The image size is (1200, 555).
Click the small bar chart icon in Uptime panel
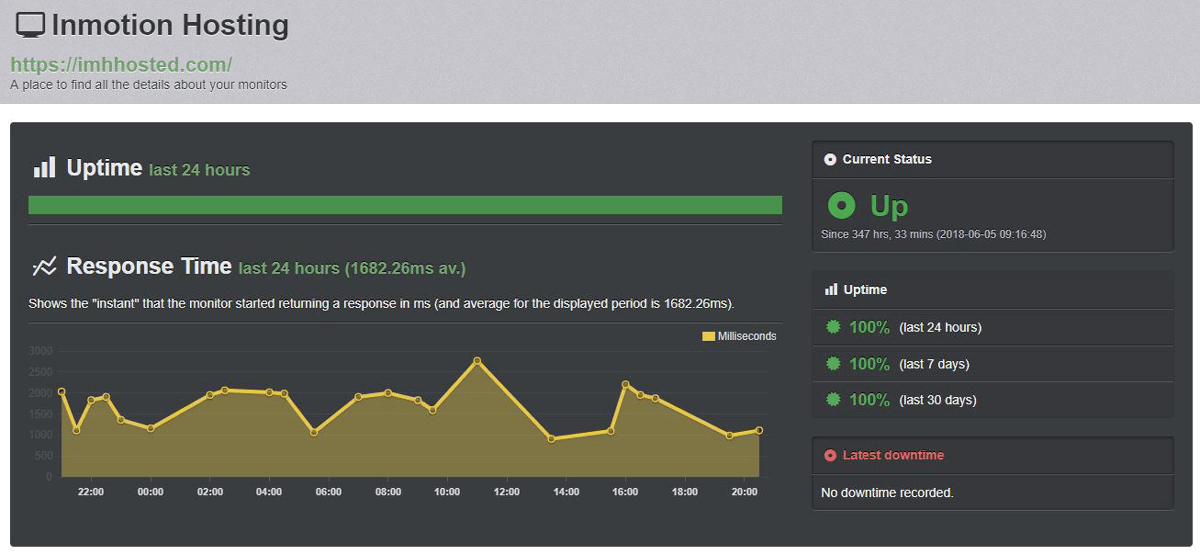tap(830, 289)
